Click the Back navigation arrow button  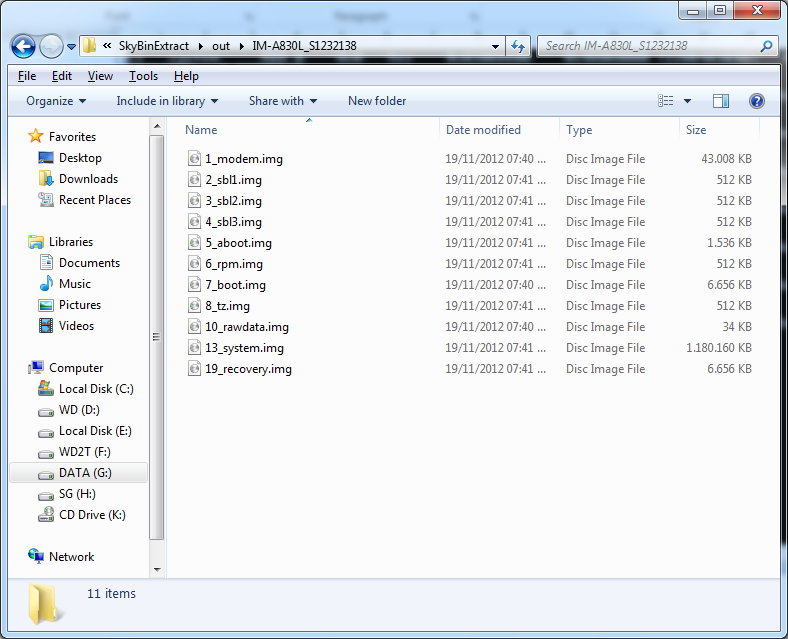click(23, 46)
